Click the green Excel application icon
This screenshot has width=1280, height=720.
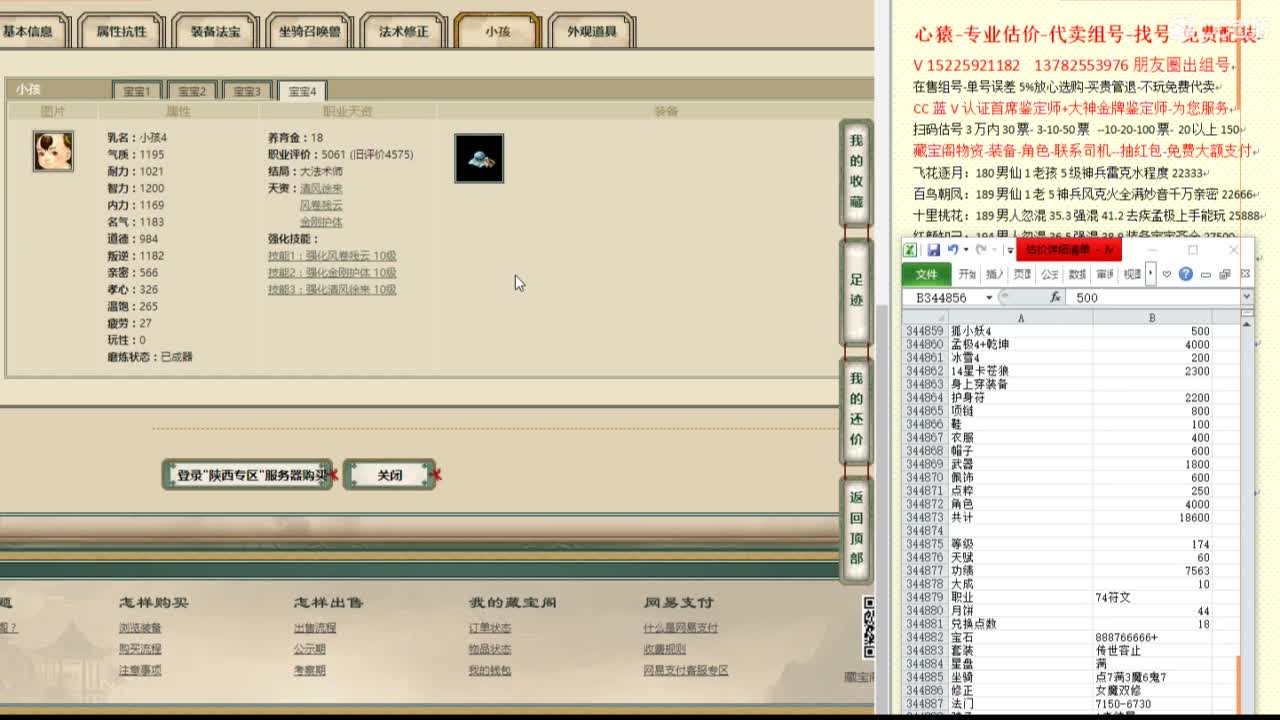(x=908, y=251)
